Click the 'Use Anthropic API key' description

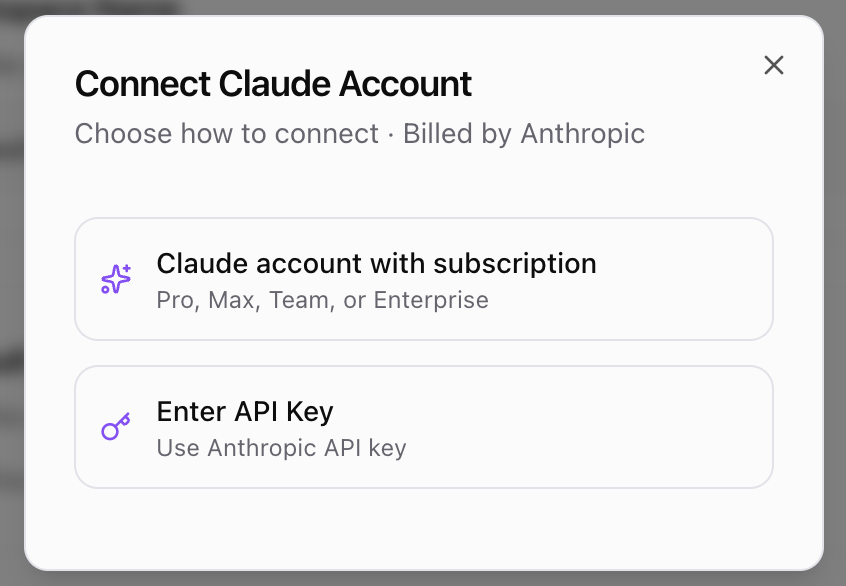coord(280,448)
